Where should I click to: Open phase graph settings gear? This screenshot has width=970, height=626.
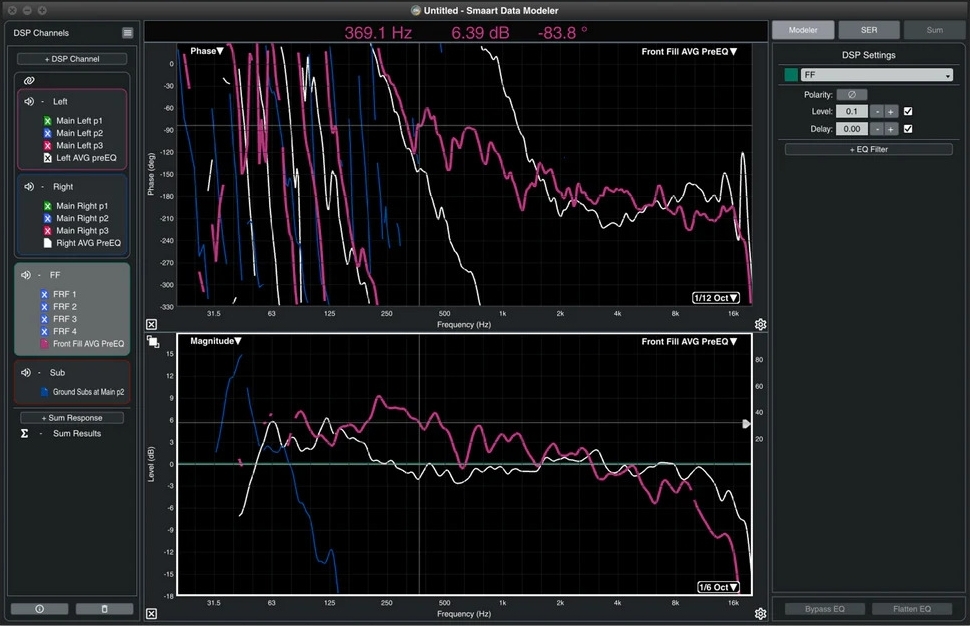[x=760, y=324]
